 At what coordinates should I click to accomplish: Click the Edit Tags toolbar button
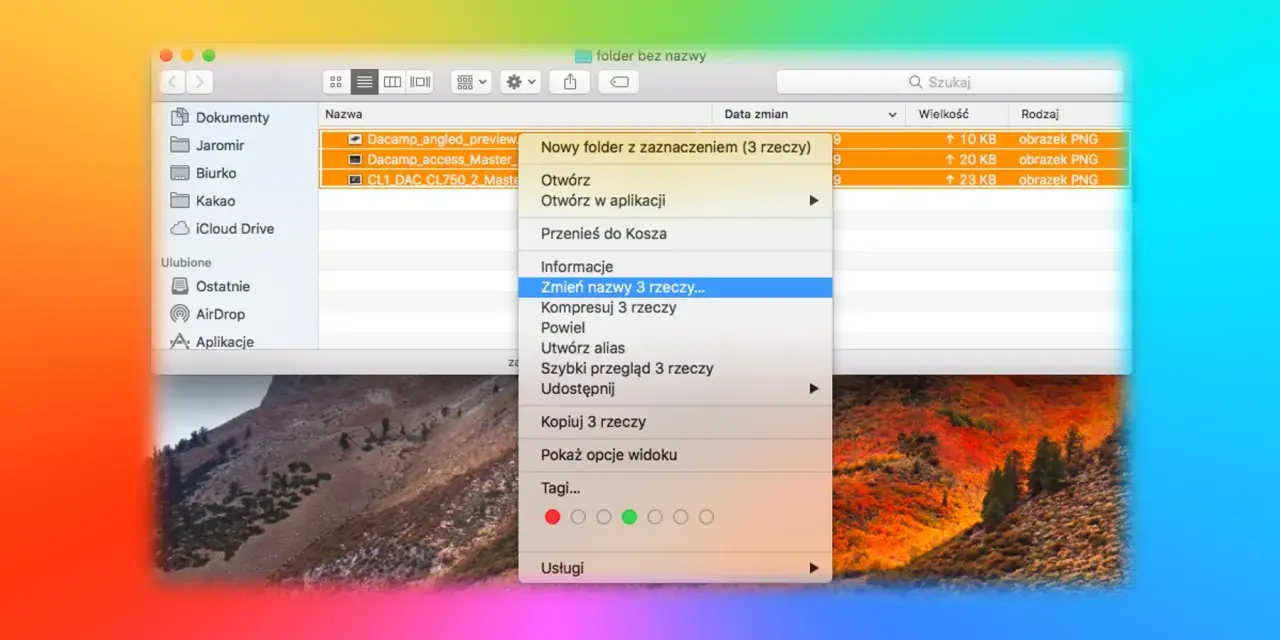click(x=619, y=82)
